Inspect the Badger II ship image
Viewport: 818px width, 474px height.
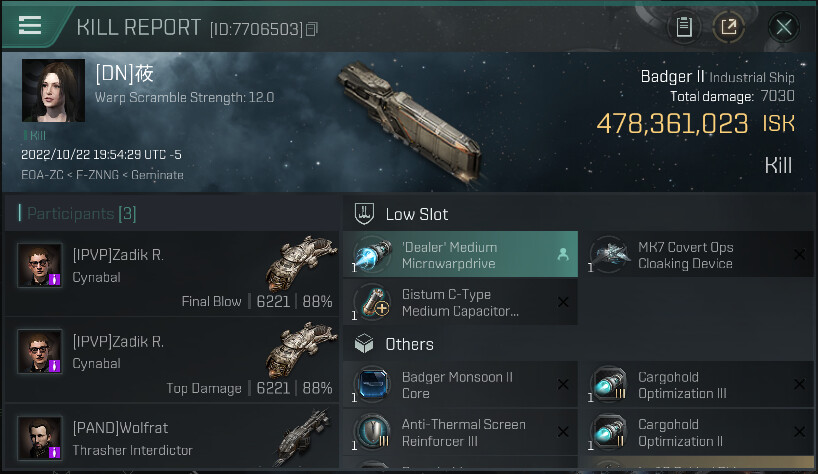click(x=412, y=120)
